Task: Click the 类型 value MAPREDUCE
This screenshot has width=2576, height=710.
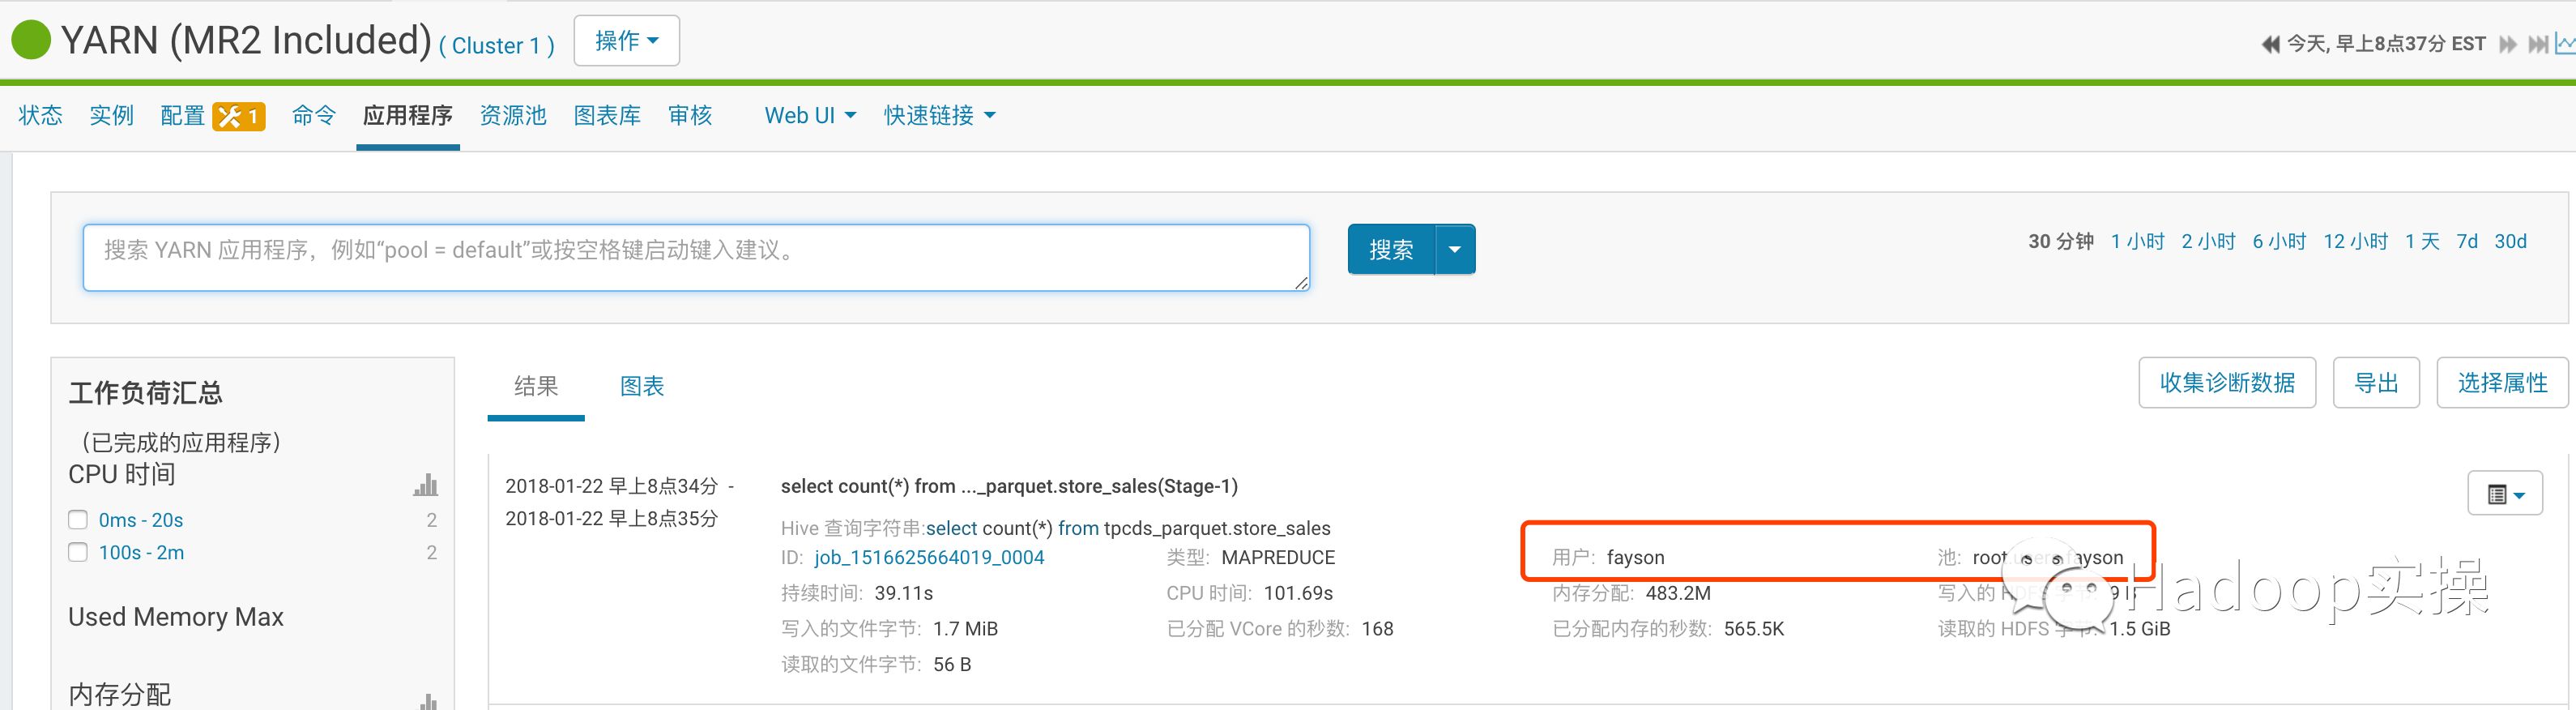Action: [1278, 558]
